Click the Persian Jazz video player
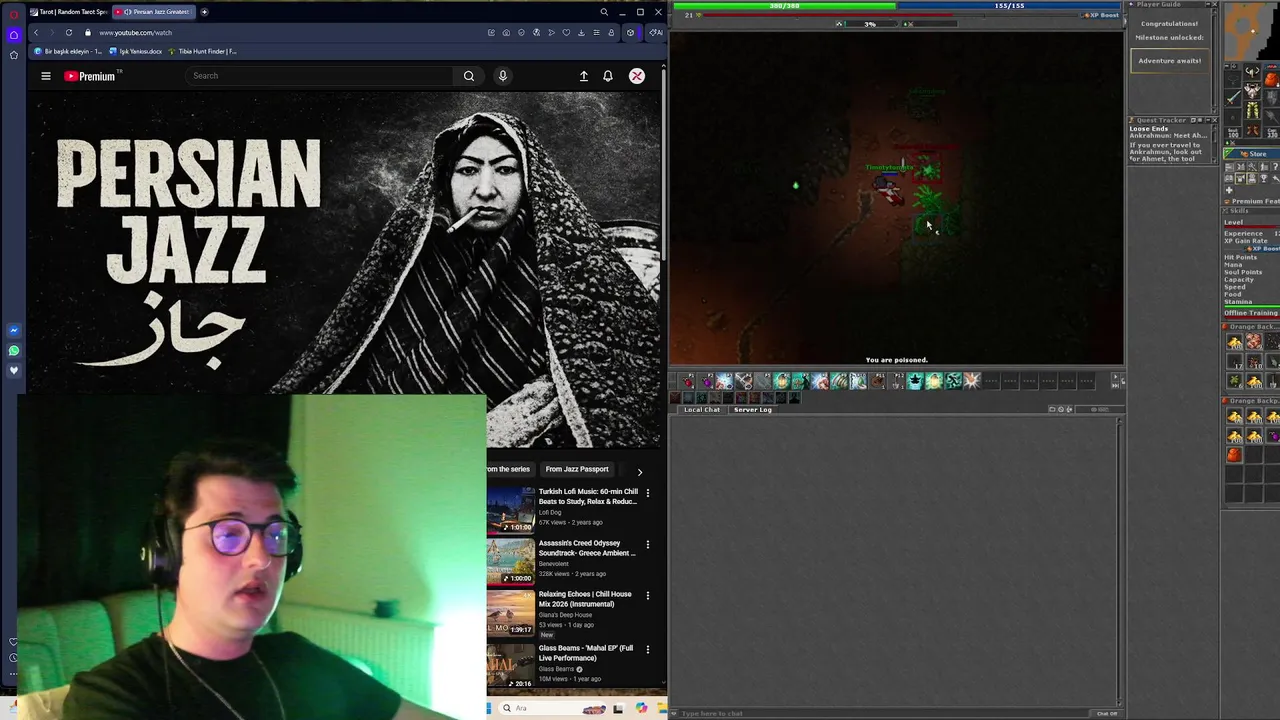Viewport: 1280px width, 720px height. [346, 270]
